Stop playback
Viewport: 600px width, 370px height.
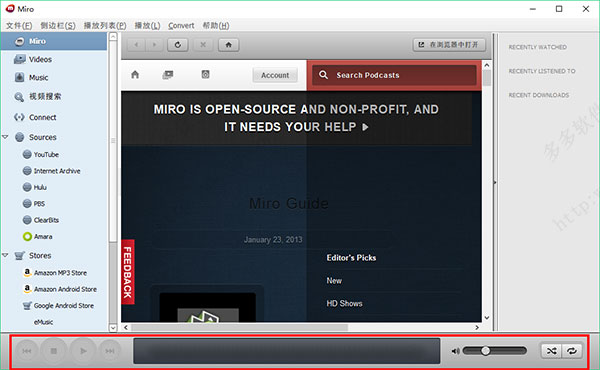54,351
